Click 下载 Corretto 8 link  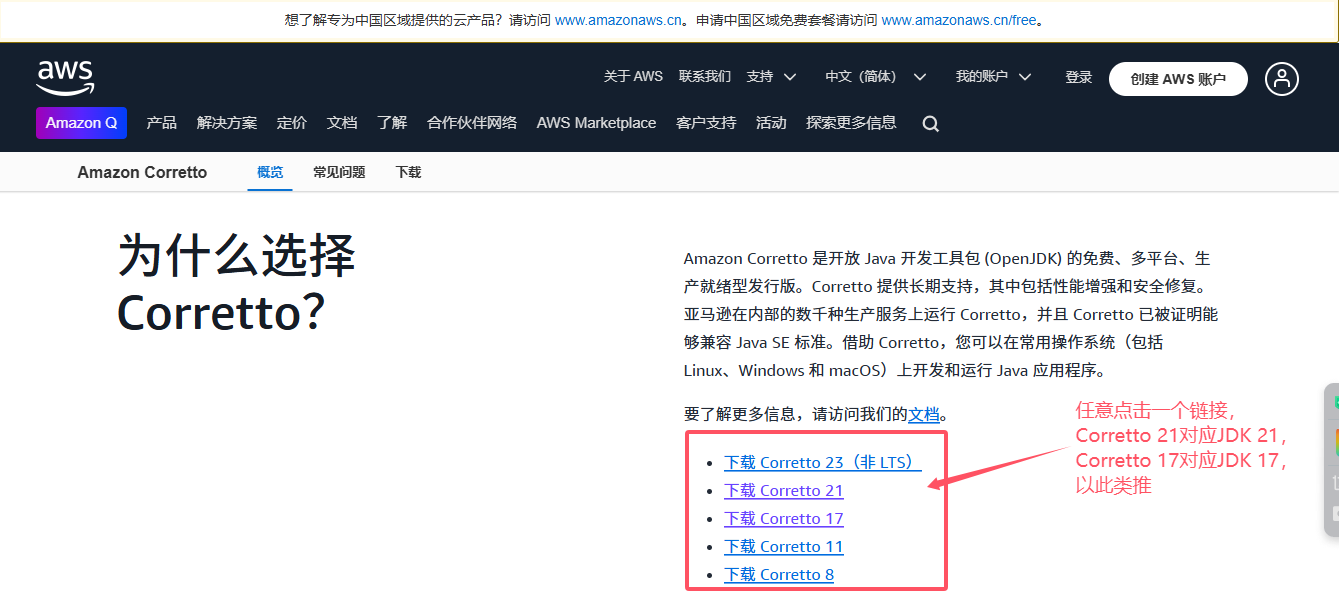coord(779,575)
